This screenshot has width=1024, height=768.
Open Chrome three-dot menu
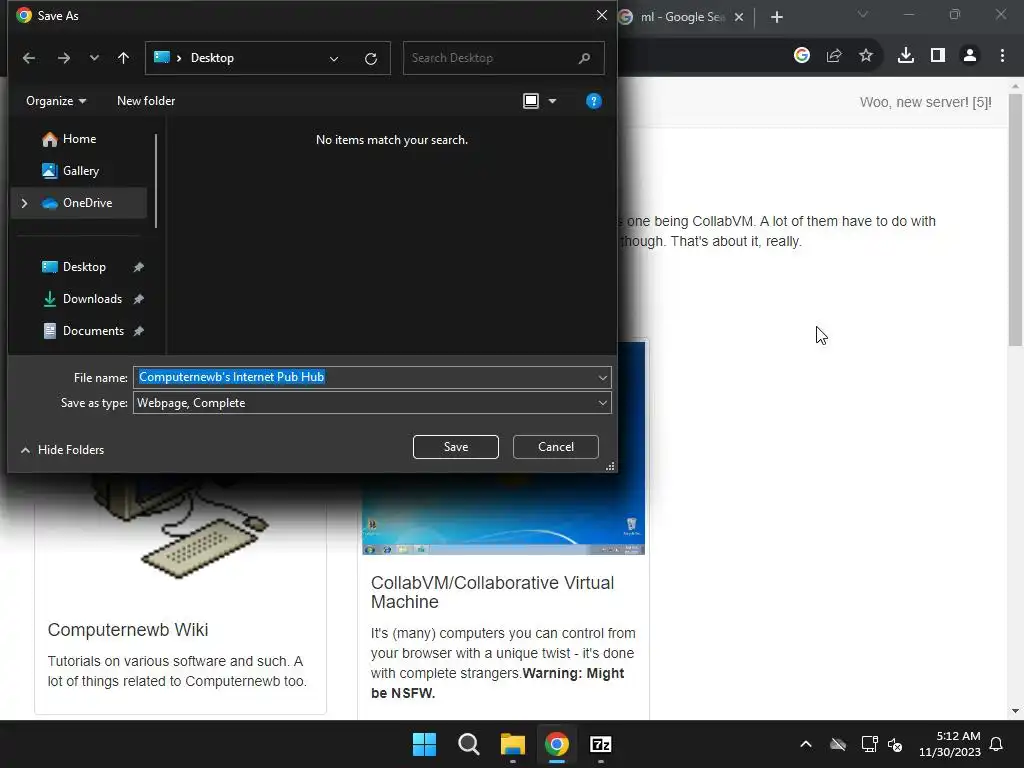click(x=1002, y=56)
